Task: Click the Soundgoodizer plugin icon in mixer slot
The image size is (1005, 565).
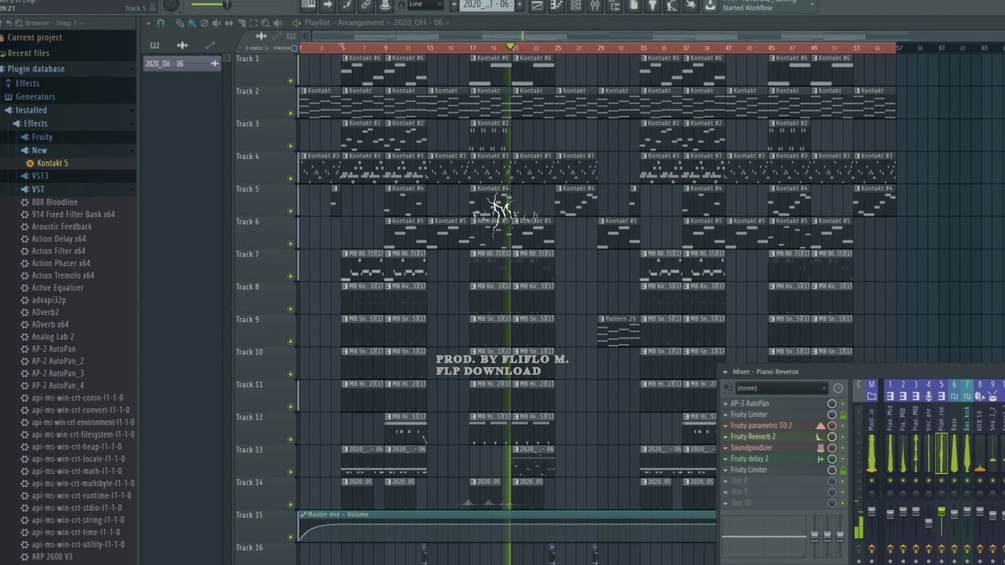Action: pos(820,448)
